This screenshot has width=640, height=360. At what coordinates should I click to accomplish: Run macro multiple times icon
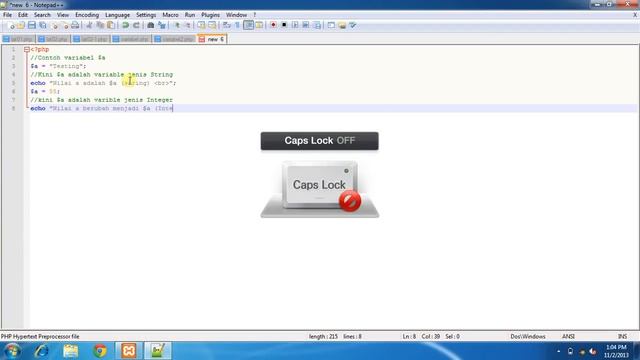(x=305, y=25)
